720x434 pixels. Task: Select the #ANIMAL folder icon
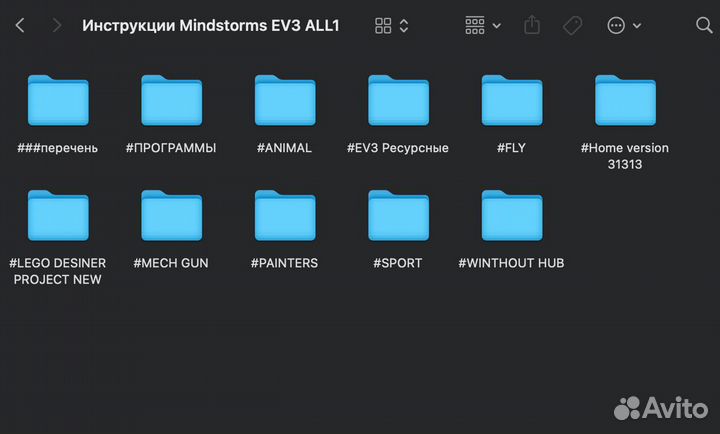pos(285,101)
